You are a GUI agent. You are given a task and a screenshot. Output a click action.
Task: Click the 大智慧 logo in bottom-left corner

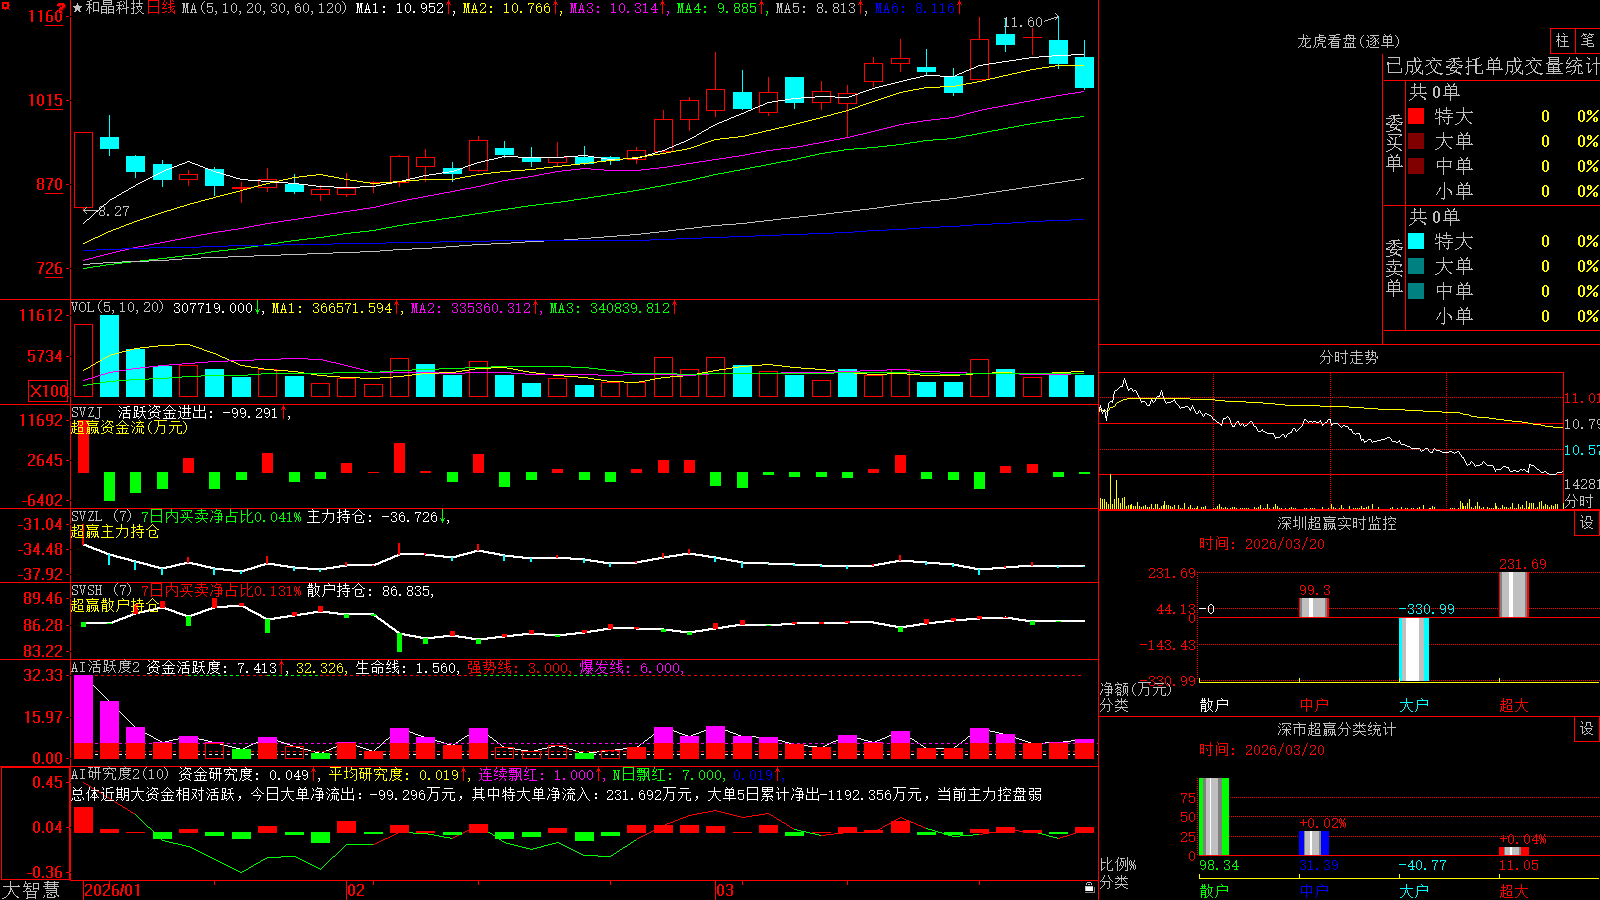click(31, 890)
